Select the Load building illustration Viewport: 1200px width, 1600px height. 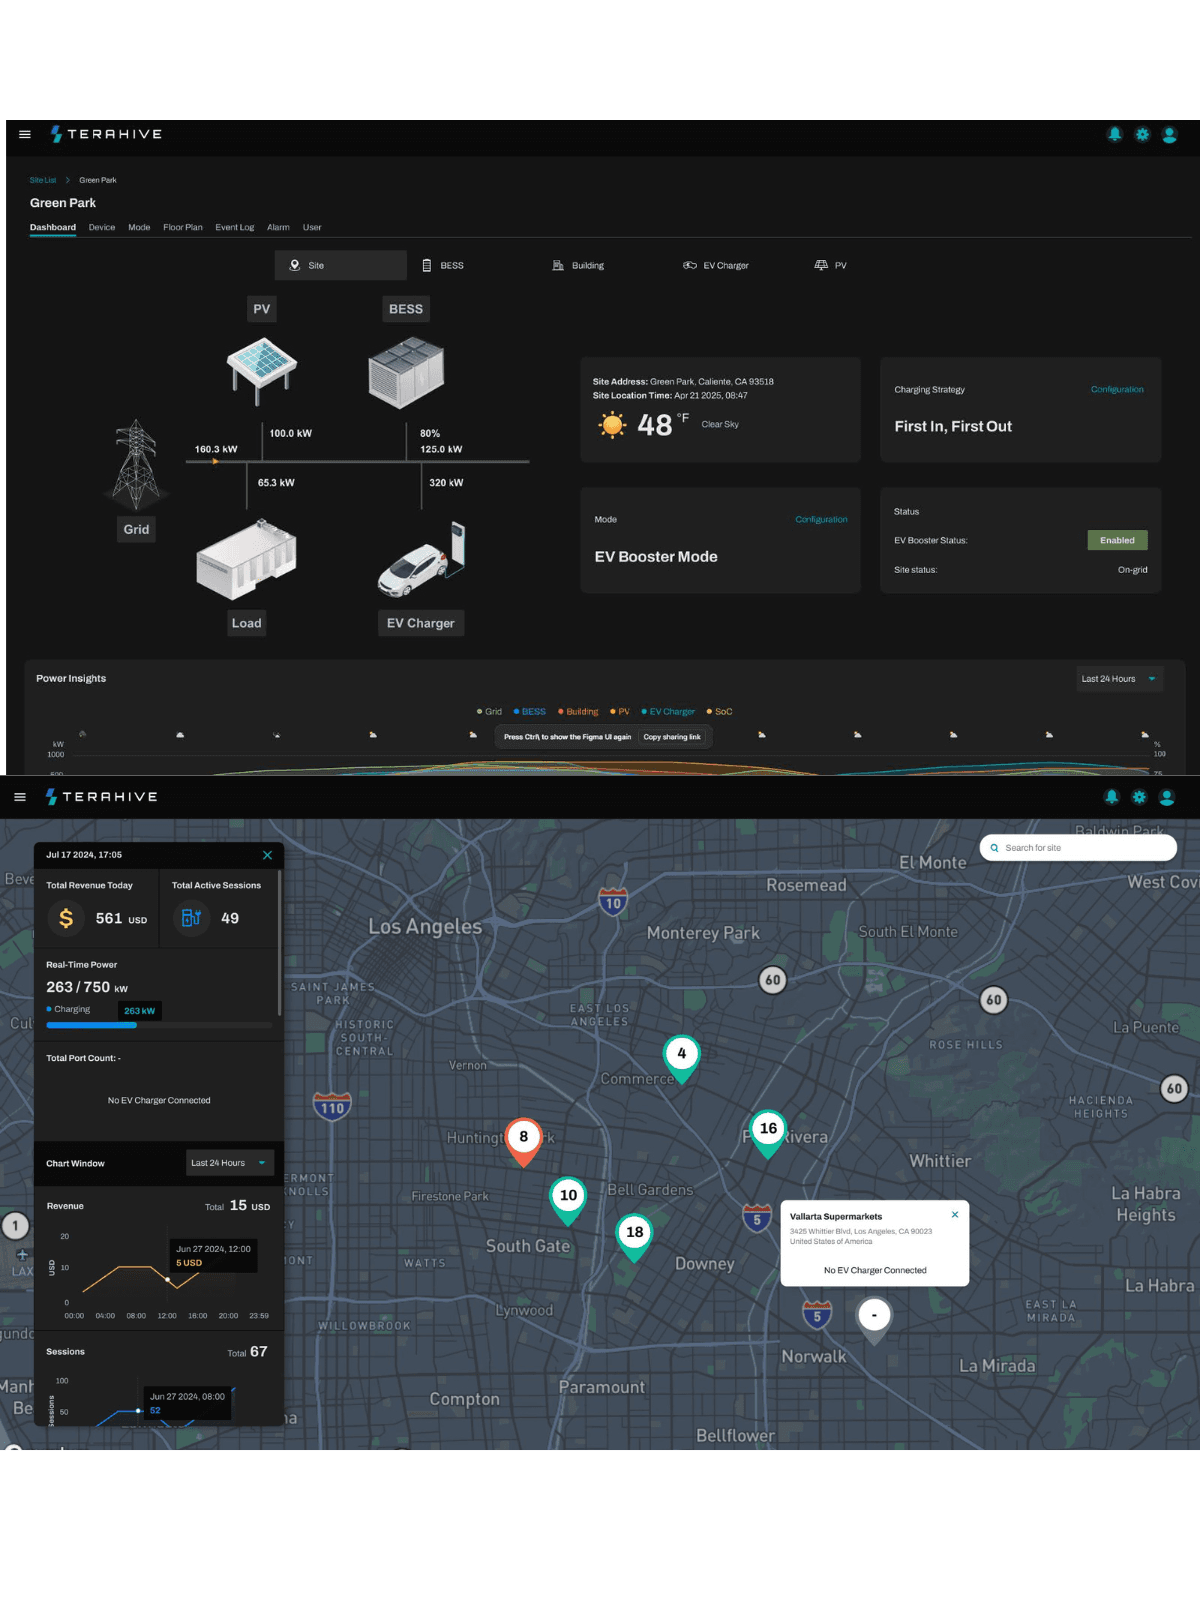[x=247, y=558]
